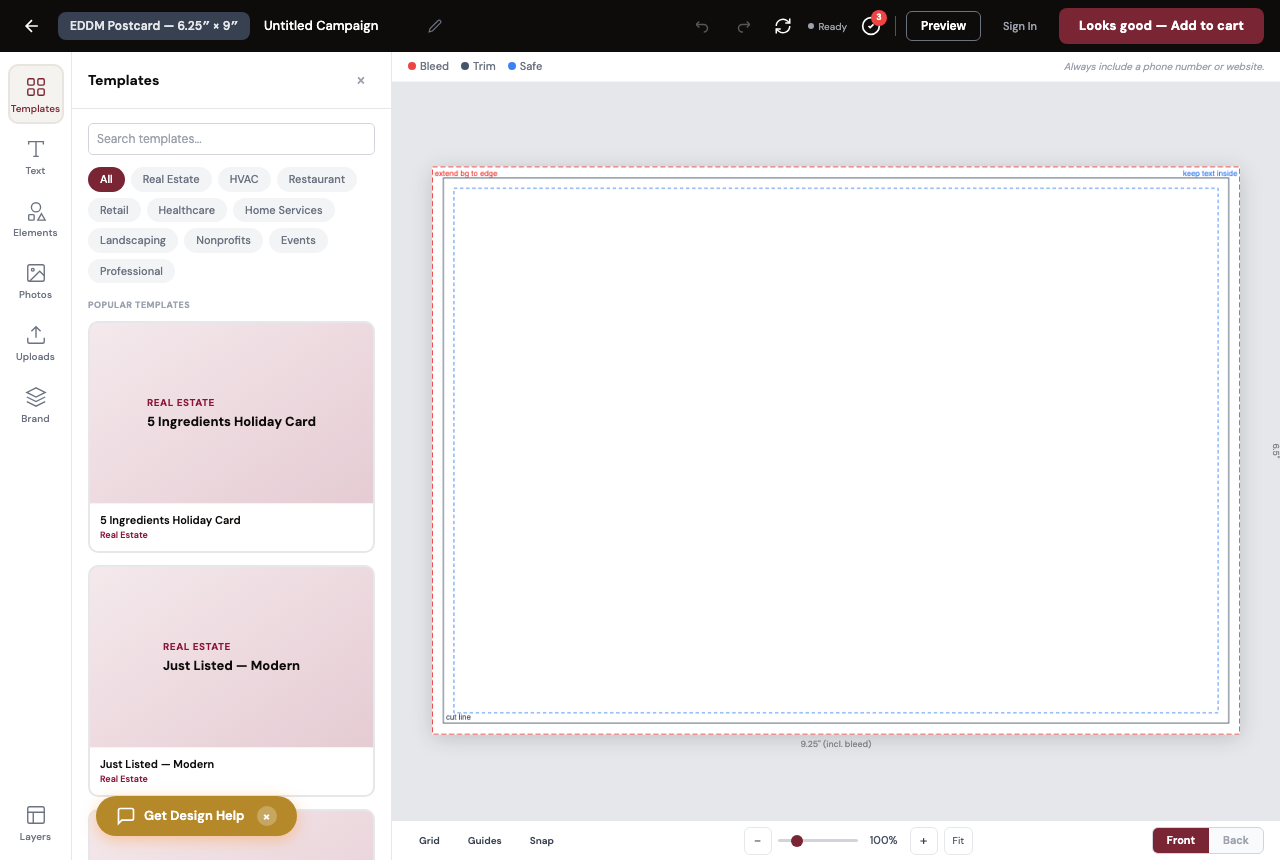Filter templates by Real Estate
1280x860 pixels.
coord(171,179)
